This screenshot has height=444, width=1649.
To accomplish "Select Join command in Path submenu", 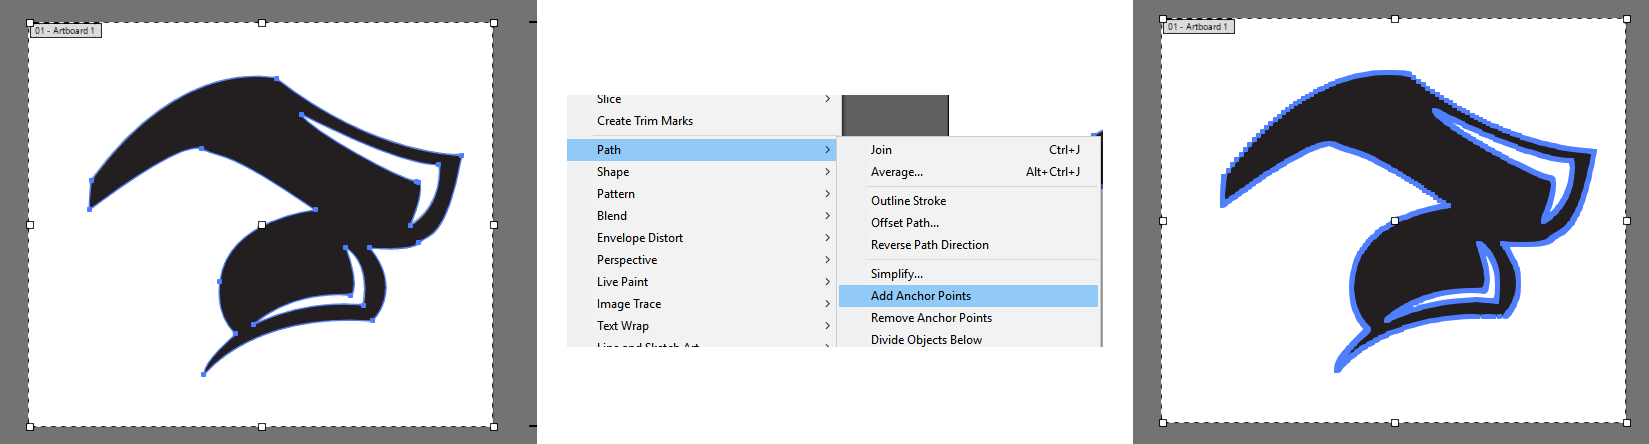I will point(881,150).
